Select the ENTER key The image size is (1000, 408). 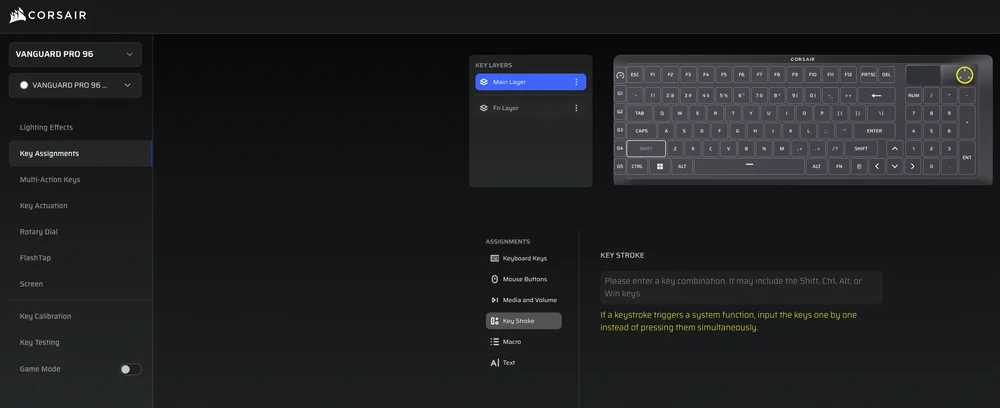coord(874,131)
